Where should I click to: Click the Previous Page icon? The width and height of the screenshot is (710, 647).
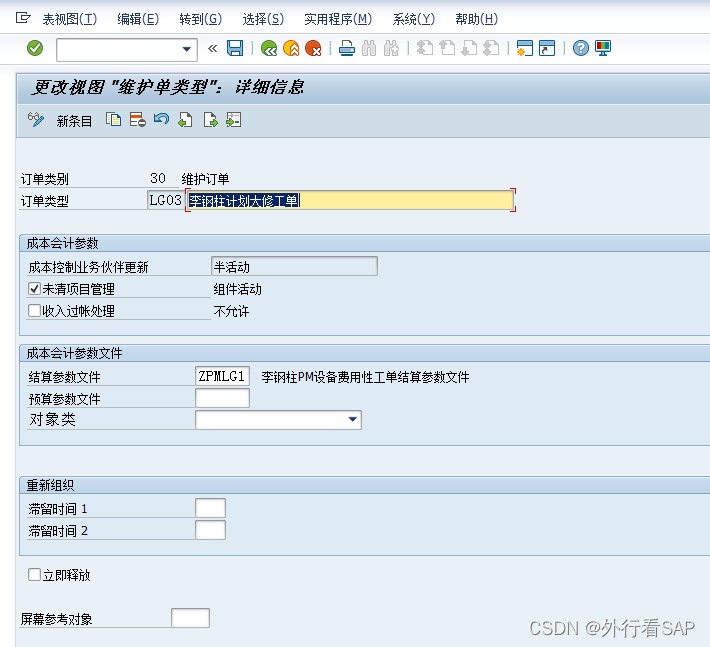(x=447, y=48)
